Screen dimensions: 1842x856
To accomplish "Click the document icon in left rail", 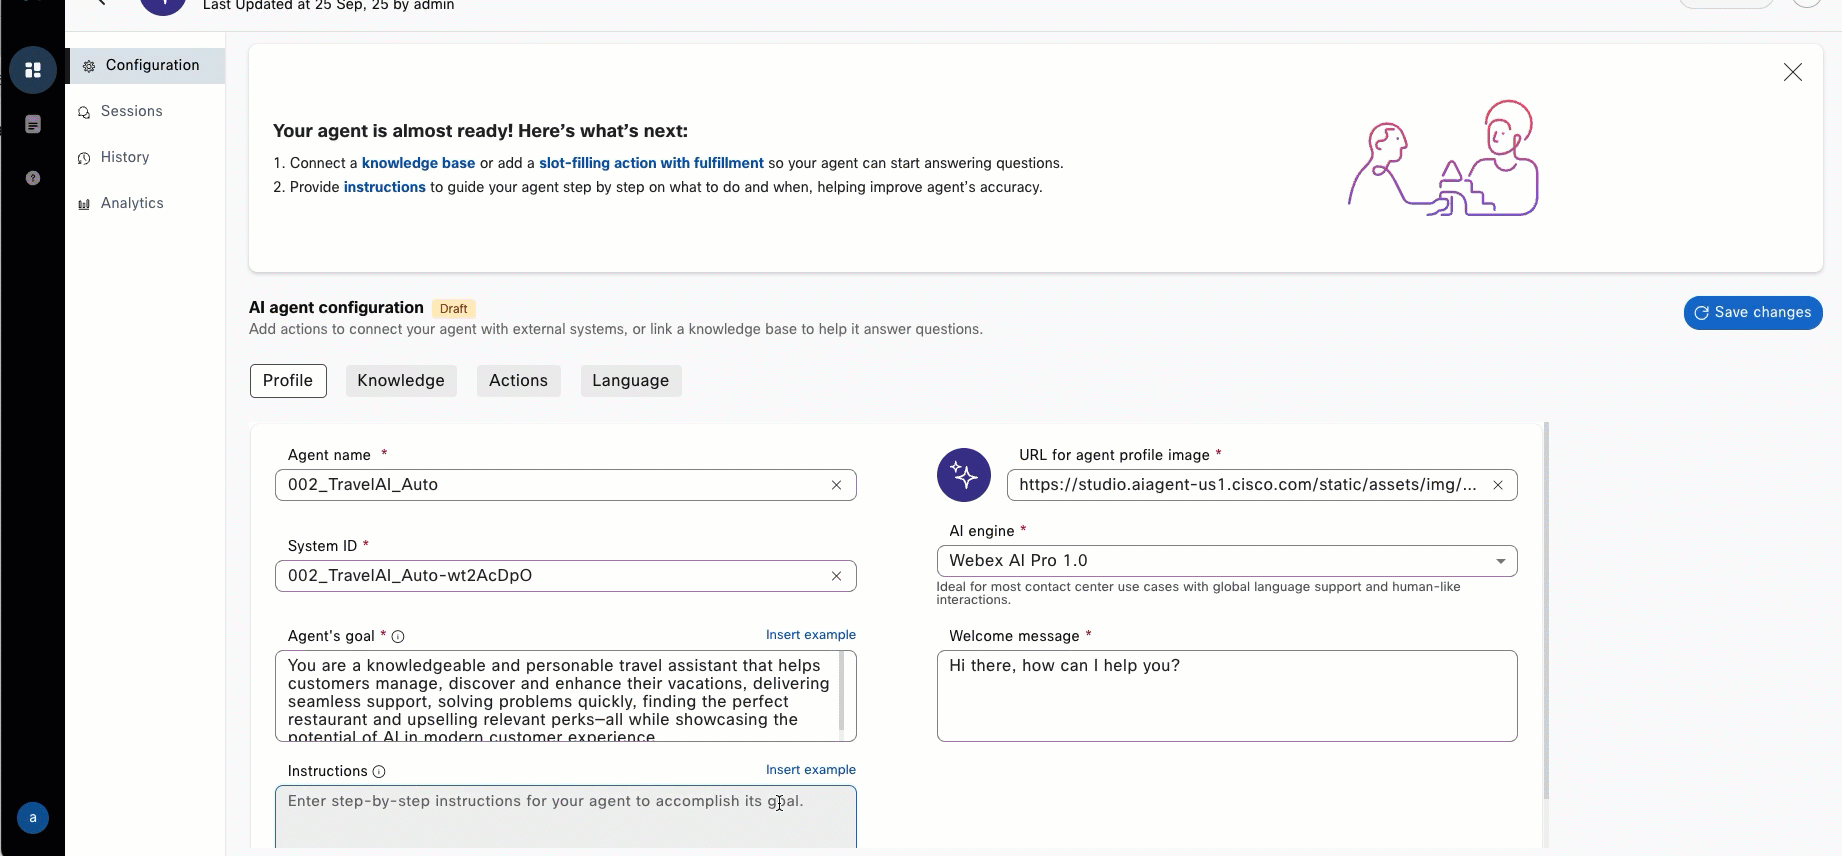I will tap(33, 124).
